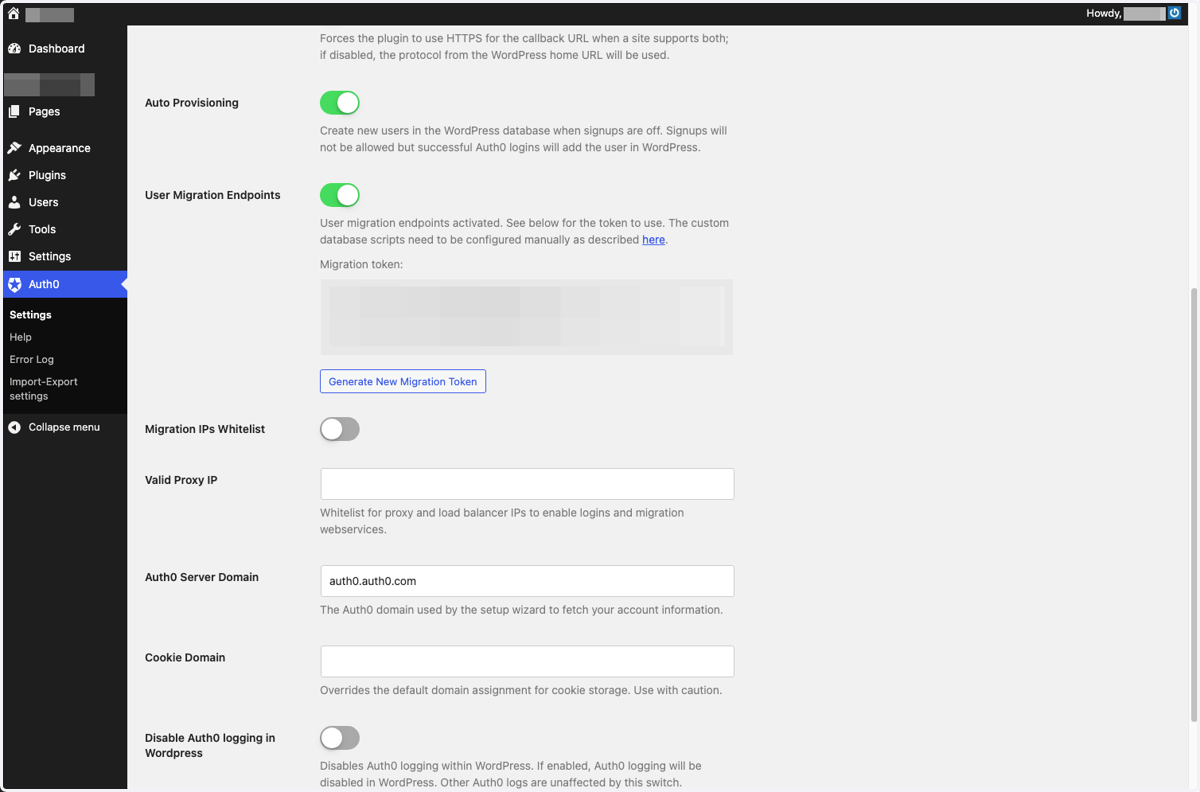Click the Dashboard gauge icon
Screen dimensions: 1200x792
14,48
